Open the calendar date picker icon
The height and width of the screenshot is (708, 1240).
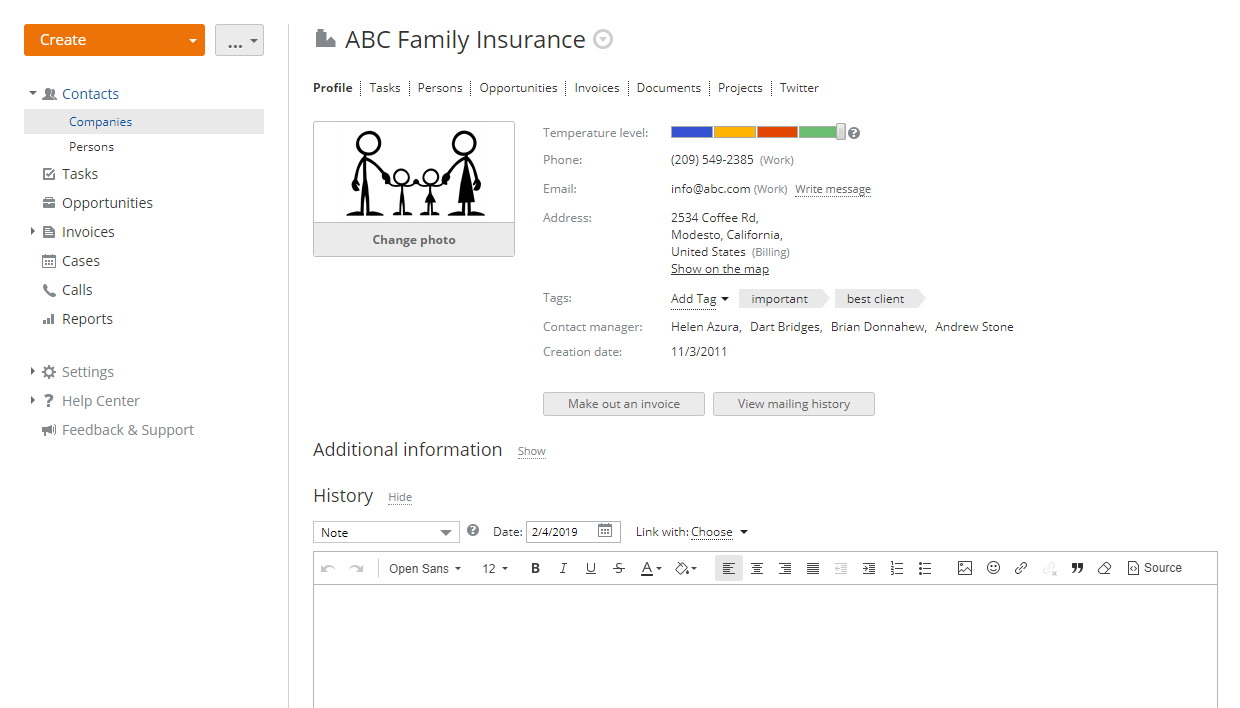(605, 532)
